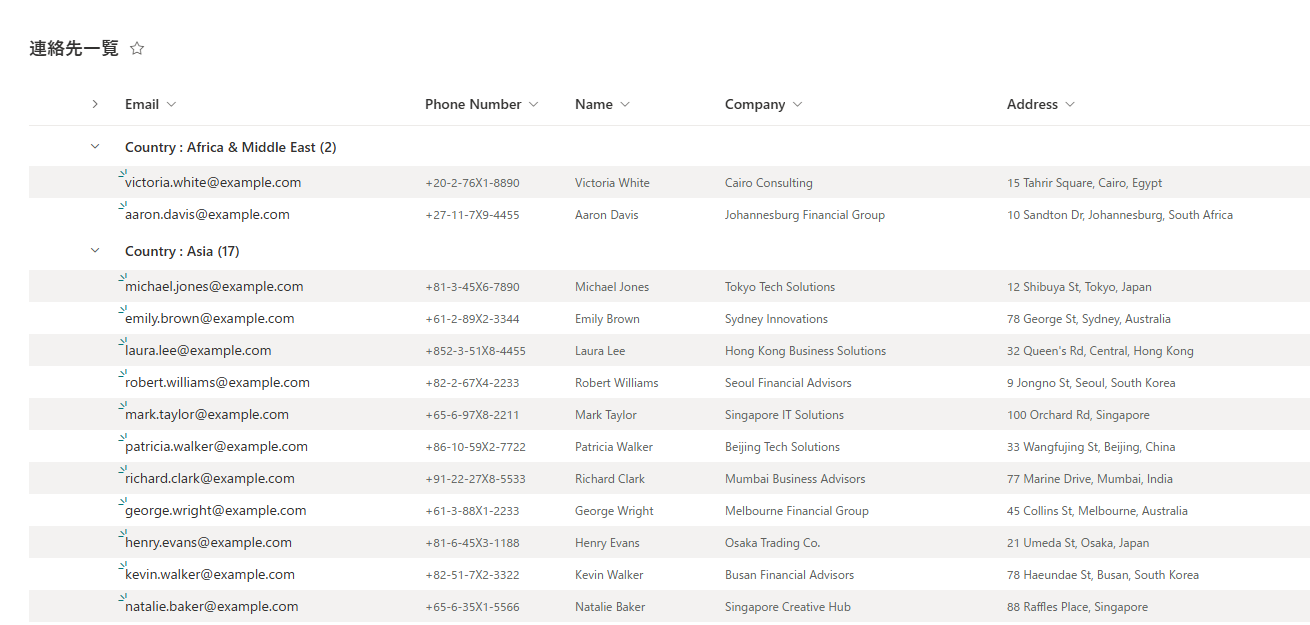The width and height of the screenshot is (1310, 625).
Task: Open richard.clark@example.com item
Action: pyautogui.click(x=210, y=479)
